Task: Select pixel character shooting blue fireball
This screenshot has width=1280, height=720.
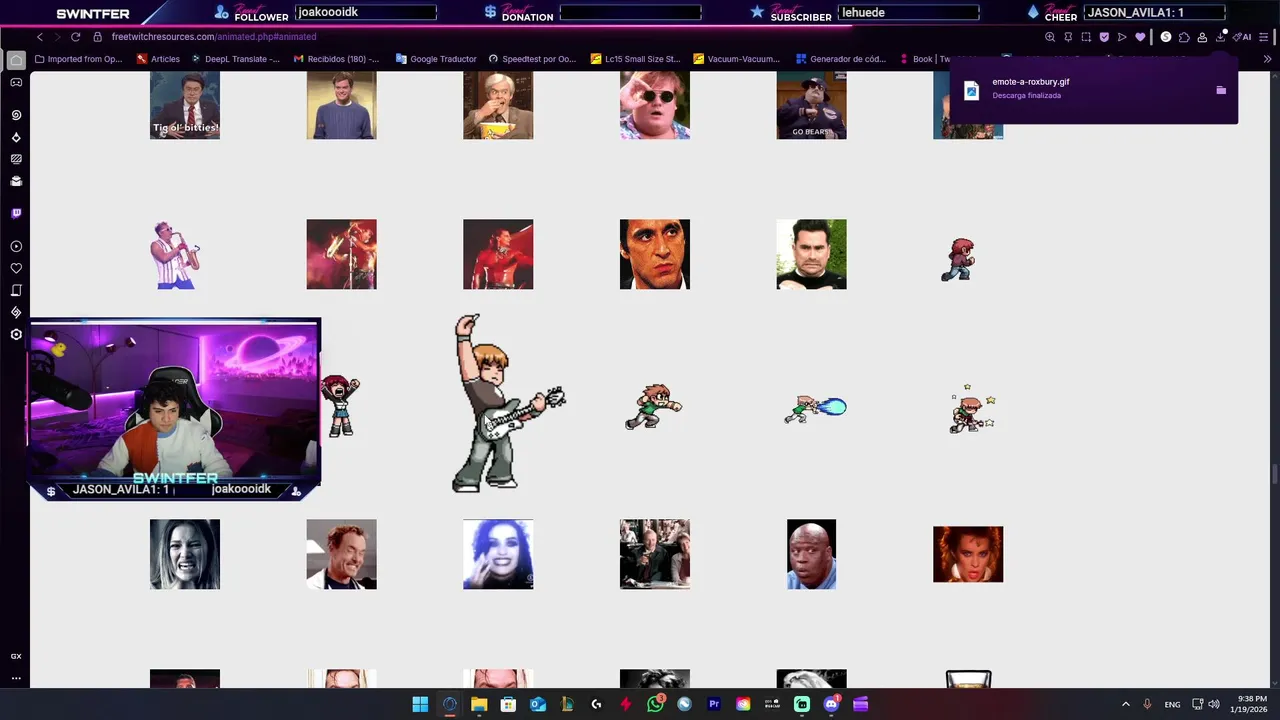Action: pyautogui.click(x=814, y=409)
